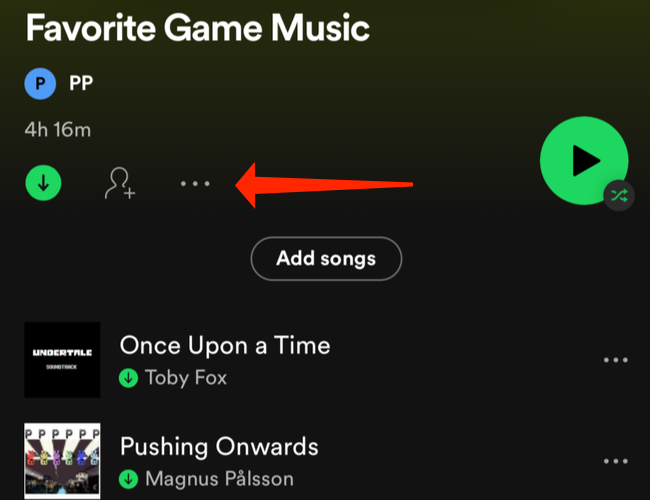Click the invite collaborators icon
Image resolution: width=650 pixels, height=500 pixels.
[x=120, y=184]
